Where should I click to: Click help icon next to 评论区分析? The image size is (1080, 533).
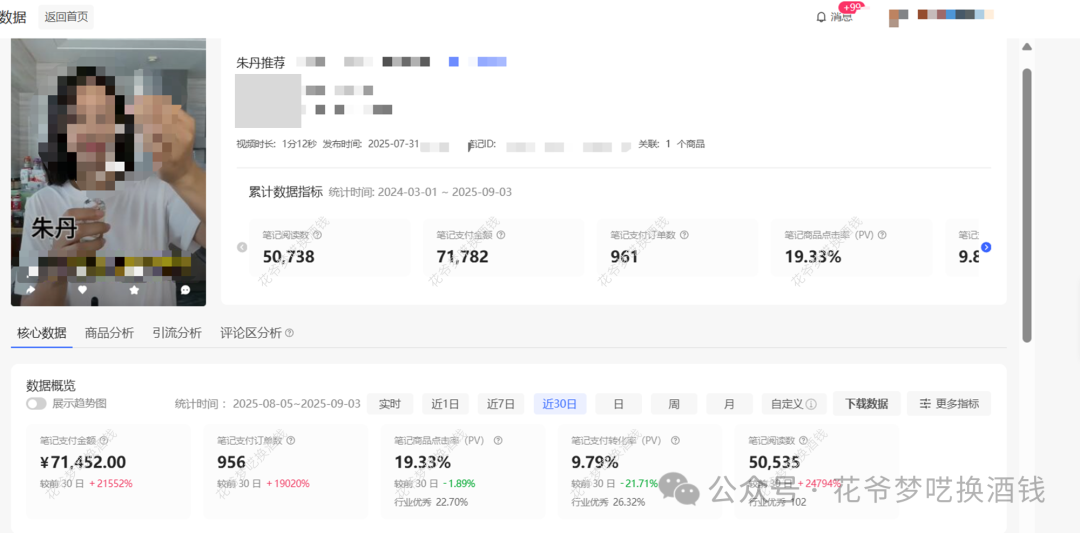pos(289,333)
